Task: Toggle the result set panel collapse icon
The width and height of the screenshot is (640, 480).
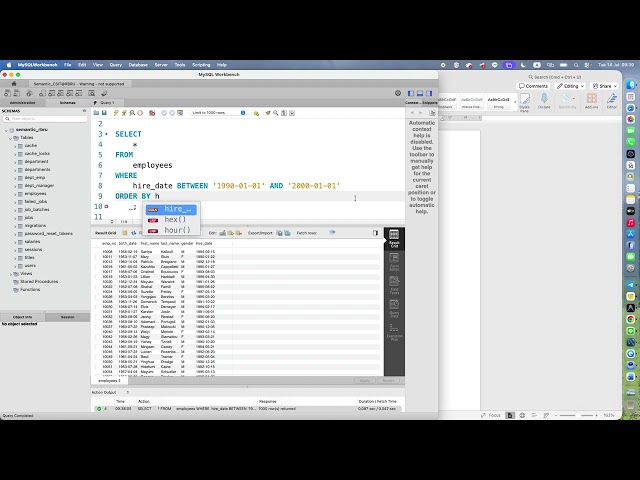Action: (x=375, y=233)
